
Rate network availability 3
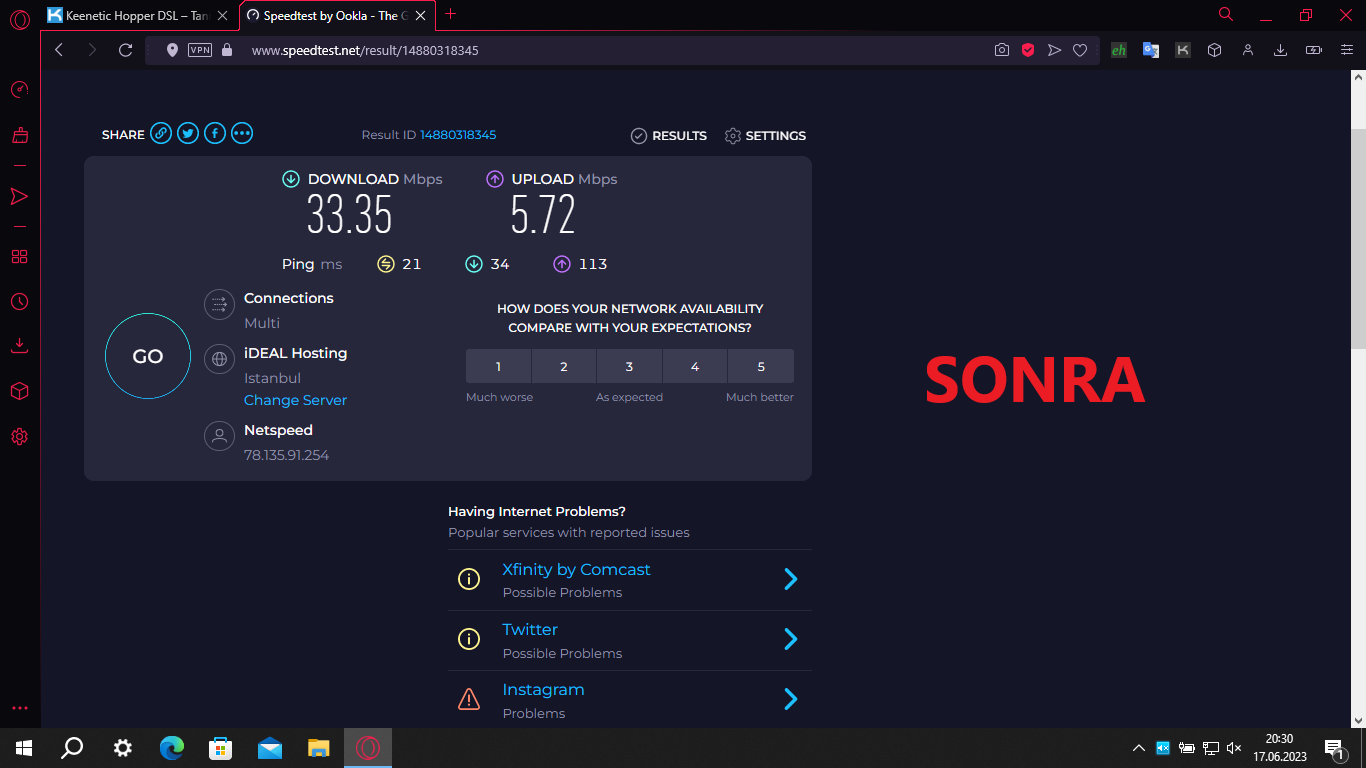629,366
